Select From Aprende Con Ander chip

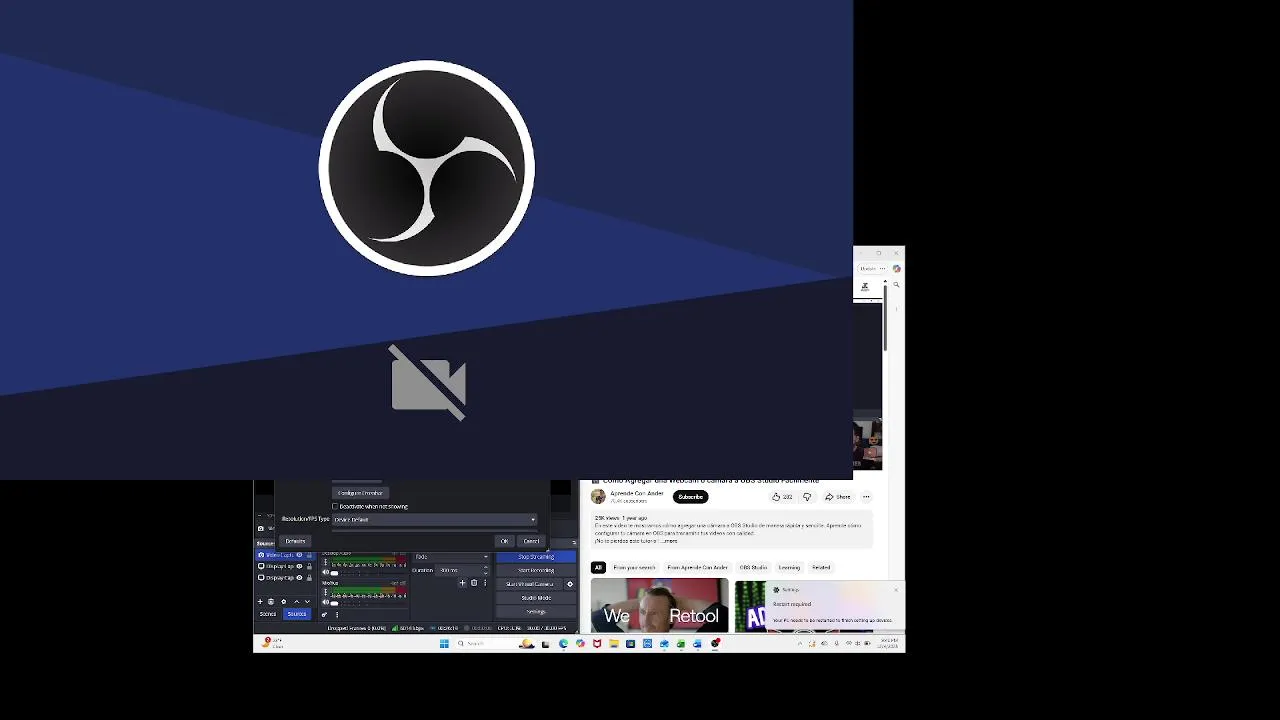coord(697,567)
